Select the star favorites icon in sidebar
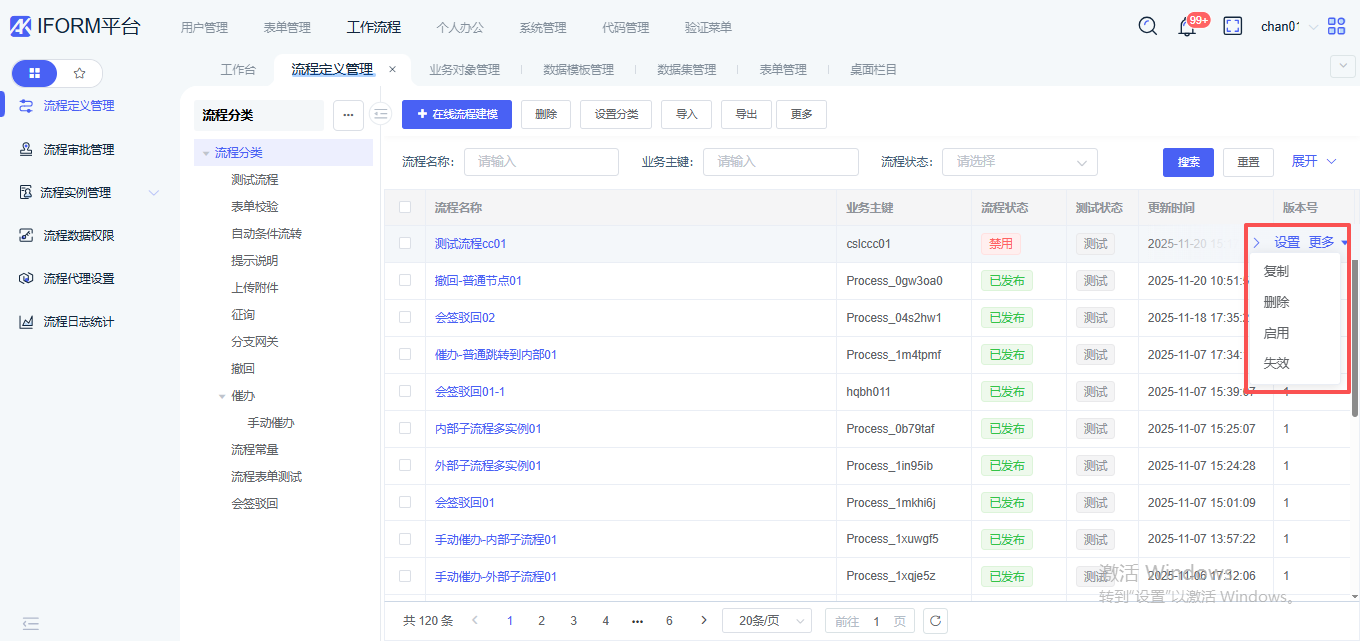The image size is (1360, 641). 80,73
